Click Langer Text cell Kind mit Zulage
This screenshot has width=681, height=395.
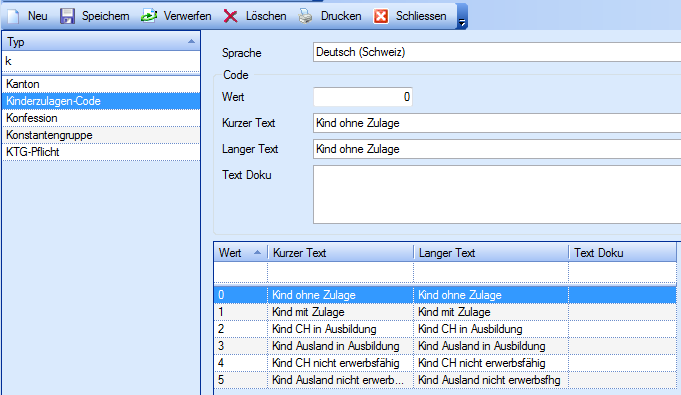coord(491,312)
